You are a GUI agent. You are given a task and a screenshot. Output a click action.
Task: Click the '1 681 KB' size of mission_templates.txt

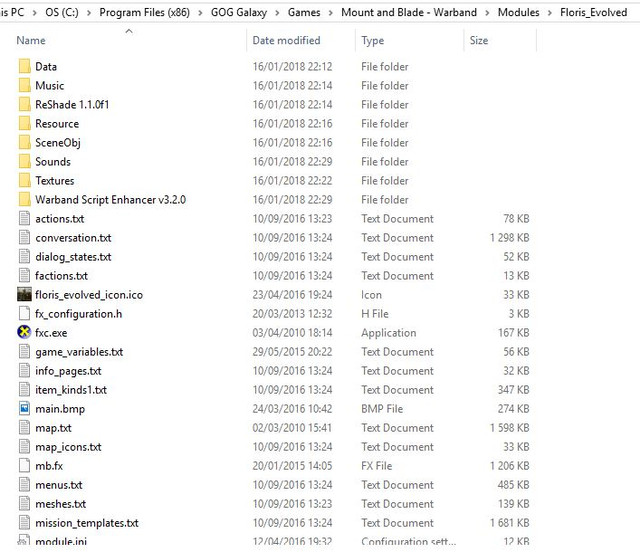pyautogui.click(x=509, y=523)
